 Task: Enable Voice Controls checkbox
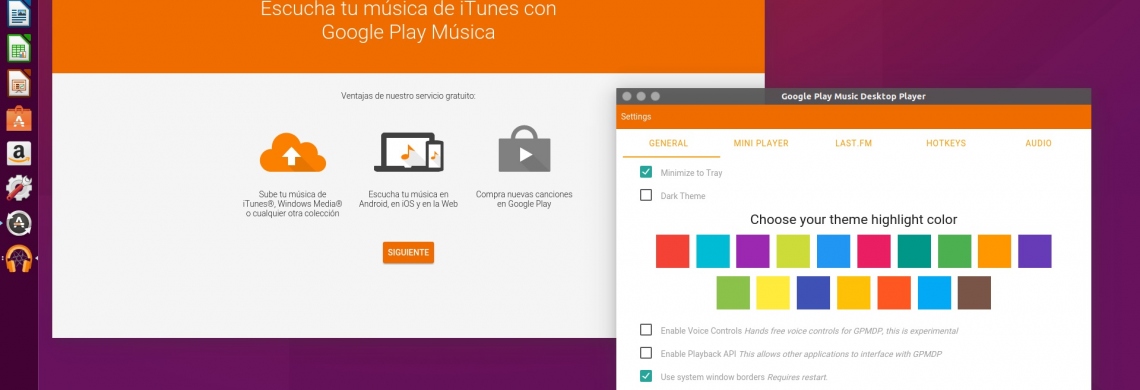(x=646, y=330)
